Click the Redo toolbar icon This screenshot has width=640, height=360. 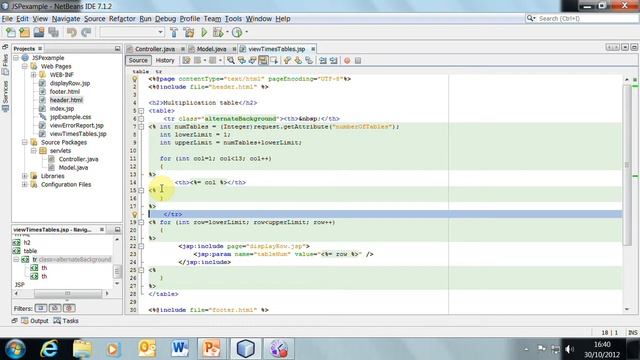click(x=86, y=32)
